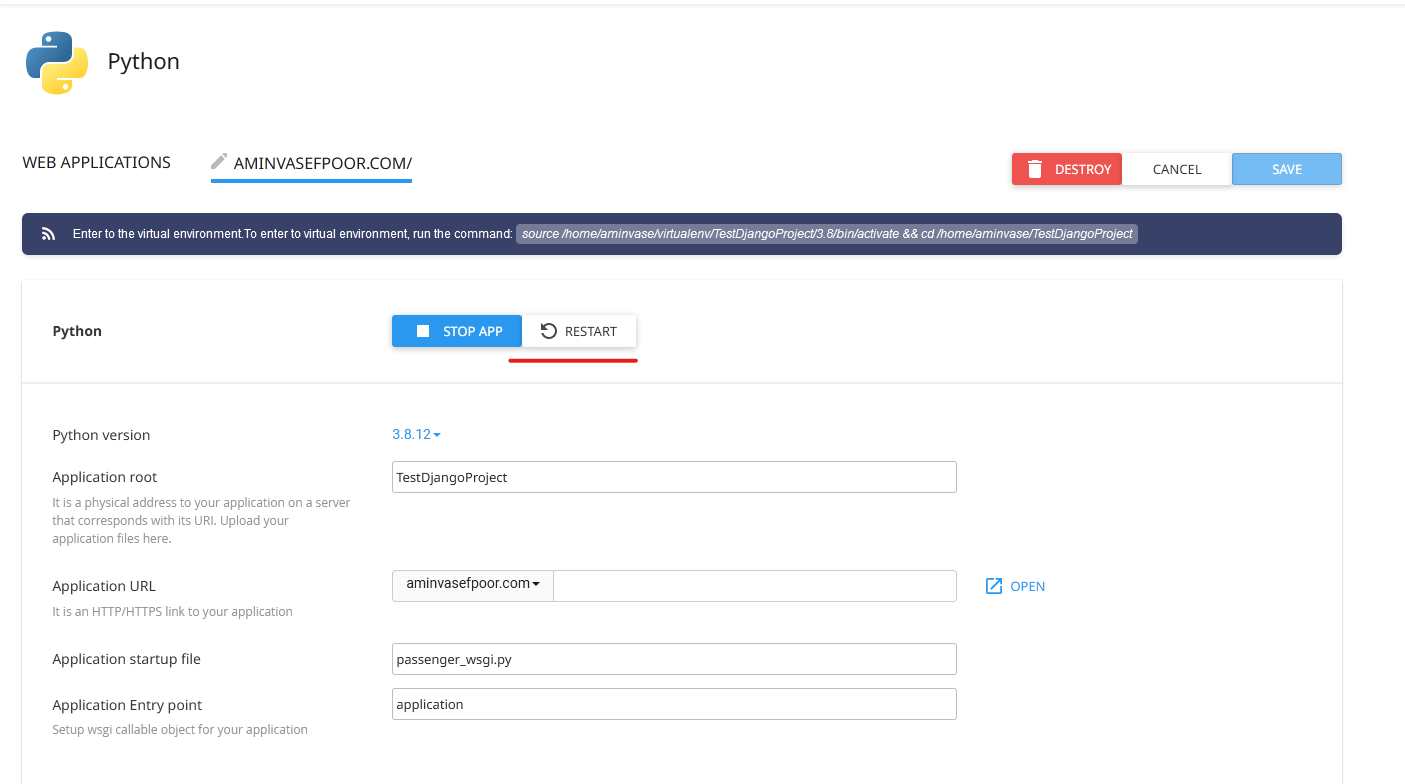
Task: Click the Application root input field
Action: coord(674,477)
